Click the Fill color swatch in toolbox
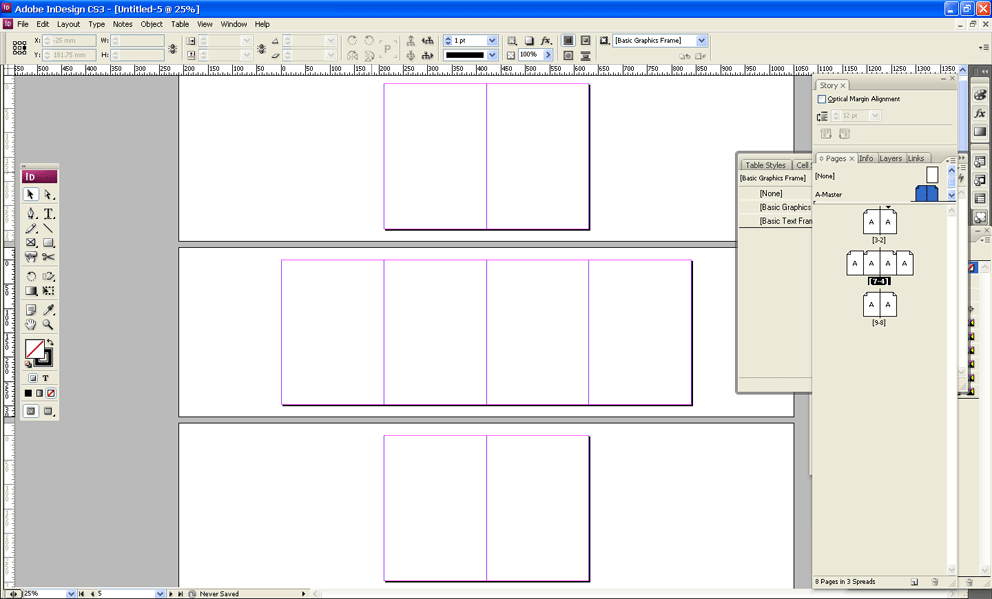 (35, 349)
